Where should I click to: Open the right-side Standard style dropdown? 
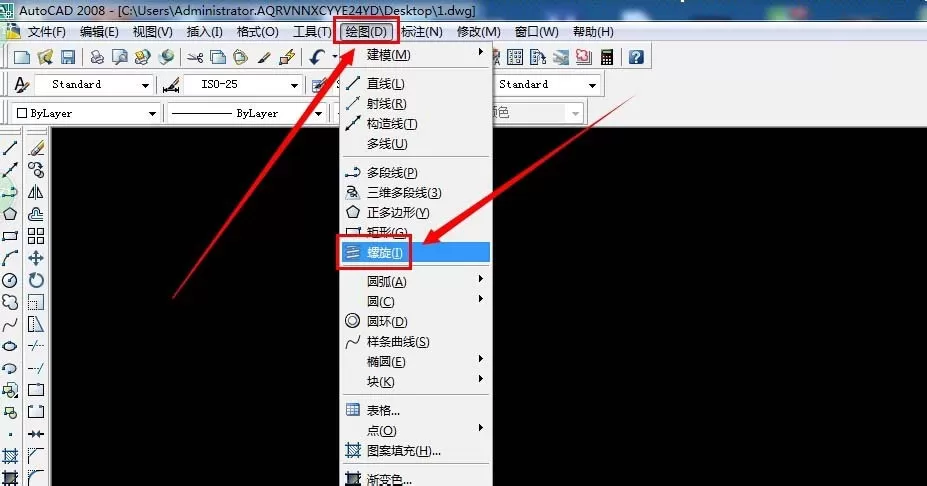coord(592,85)
